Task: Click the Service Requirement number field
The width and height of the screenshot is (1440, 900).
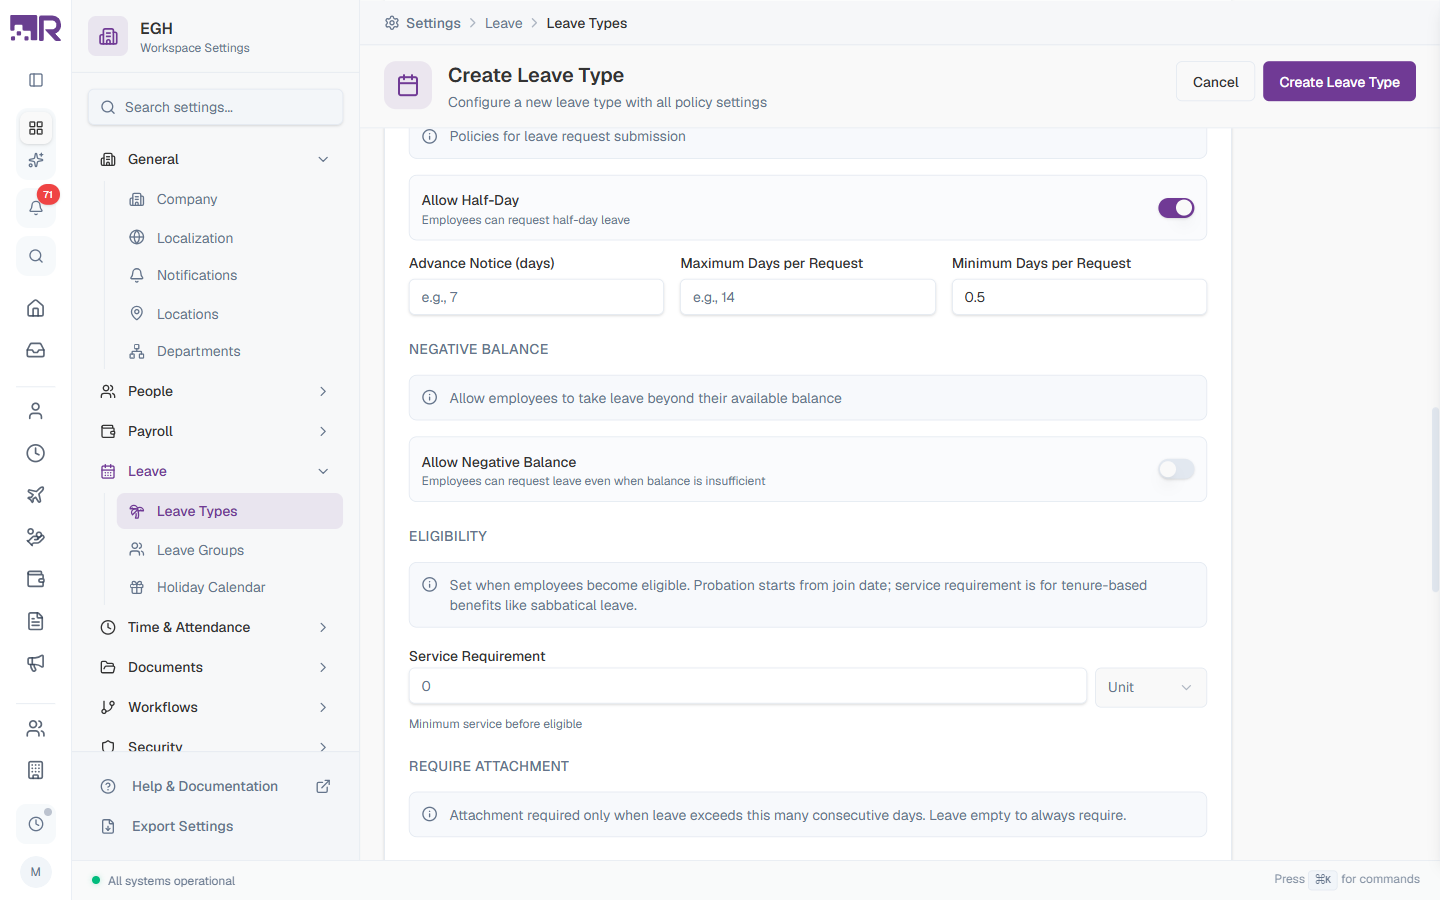Action: pyautogui.click(x=748, y=687)
